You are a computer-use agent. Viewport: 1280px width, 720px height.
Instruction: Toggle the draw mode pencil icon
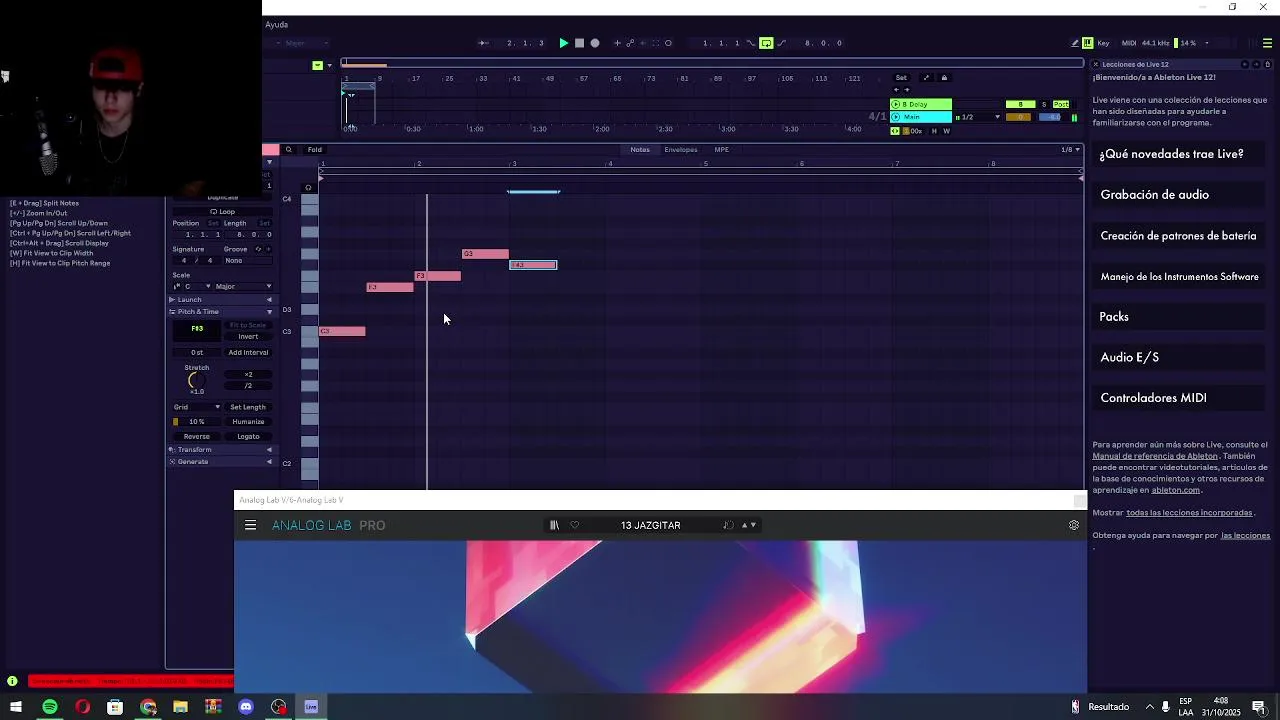1073,43
